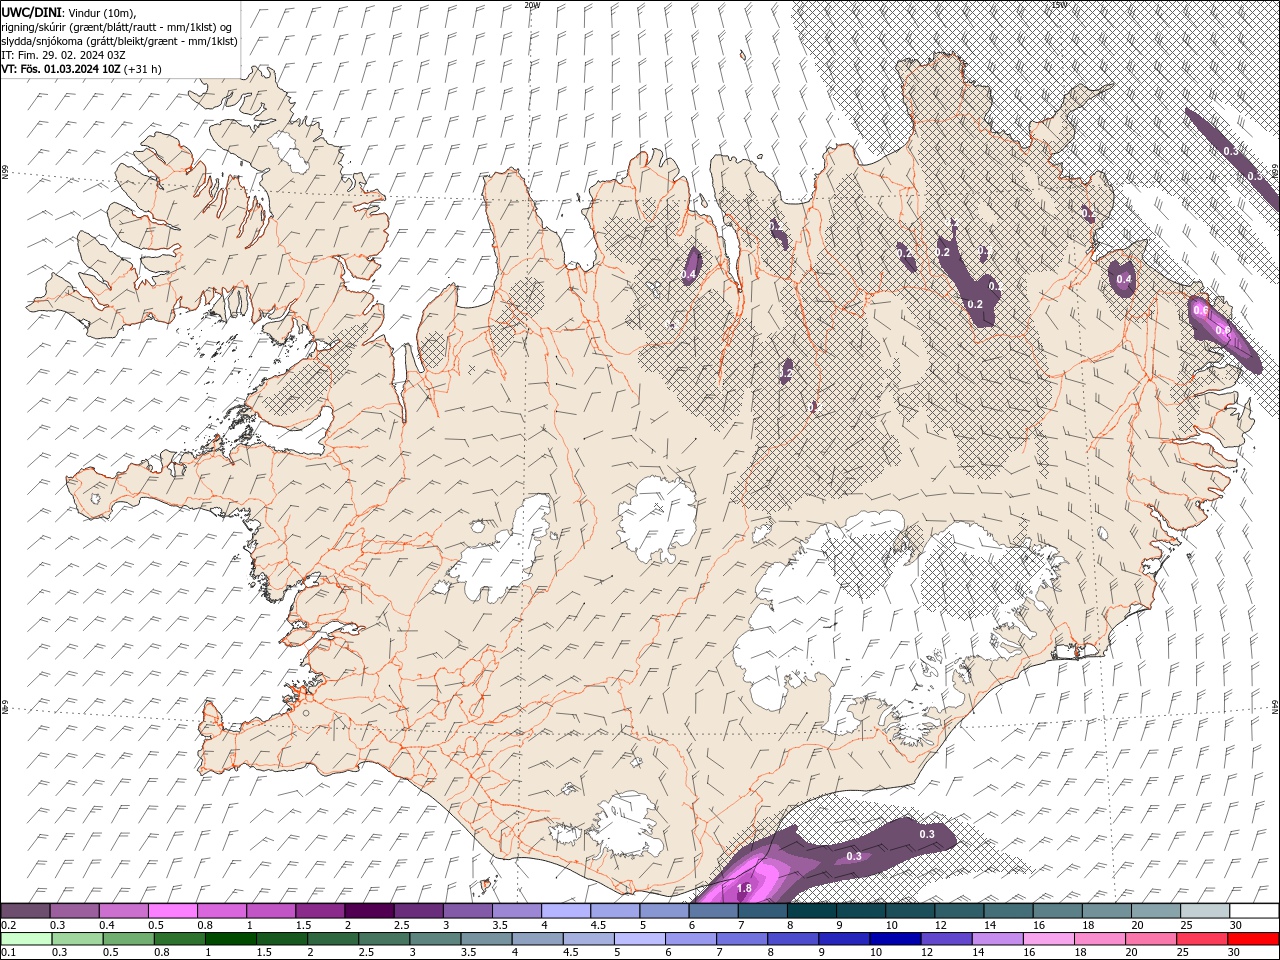Click the bright pink 0.5 snow legend swatch

click(172, 911)
